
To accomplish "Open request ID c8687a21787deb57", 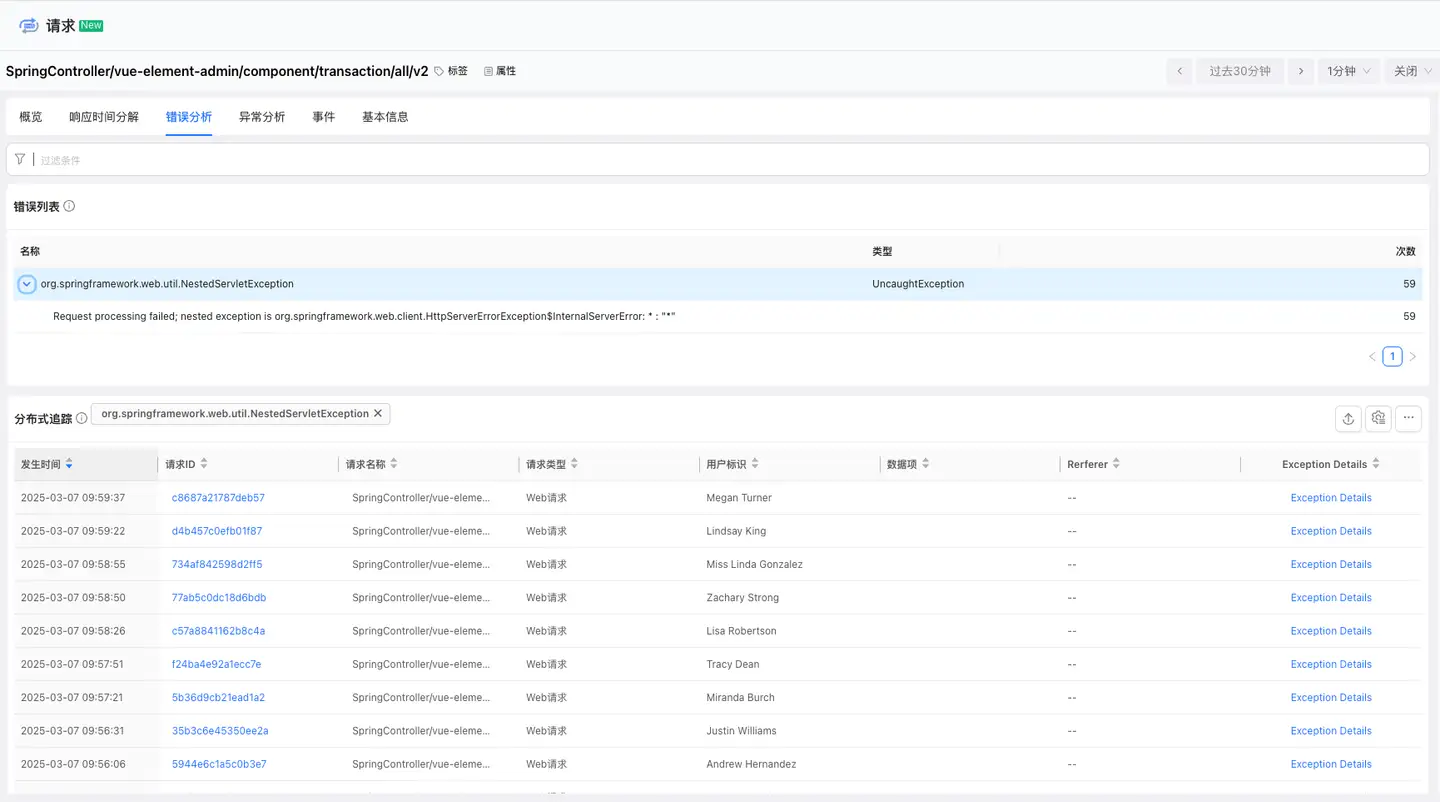I will click(218, 498).
